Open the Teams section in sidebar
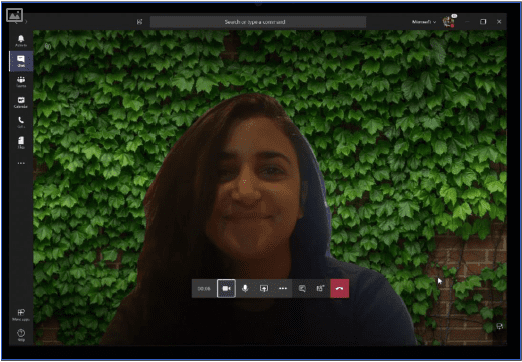Image resolution: width=522 pixels, height=362 pixels. click(21, 82)
